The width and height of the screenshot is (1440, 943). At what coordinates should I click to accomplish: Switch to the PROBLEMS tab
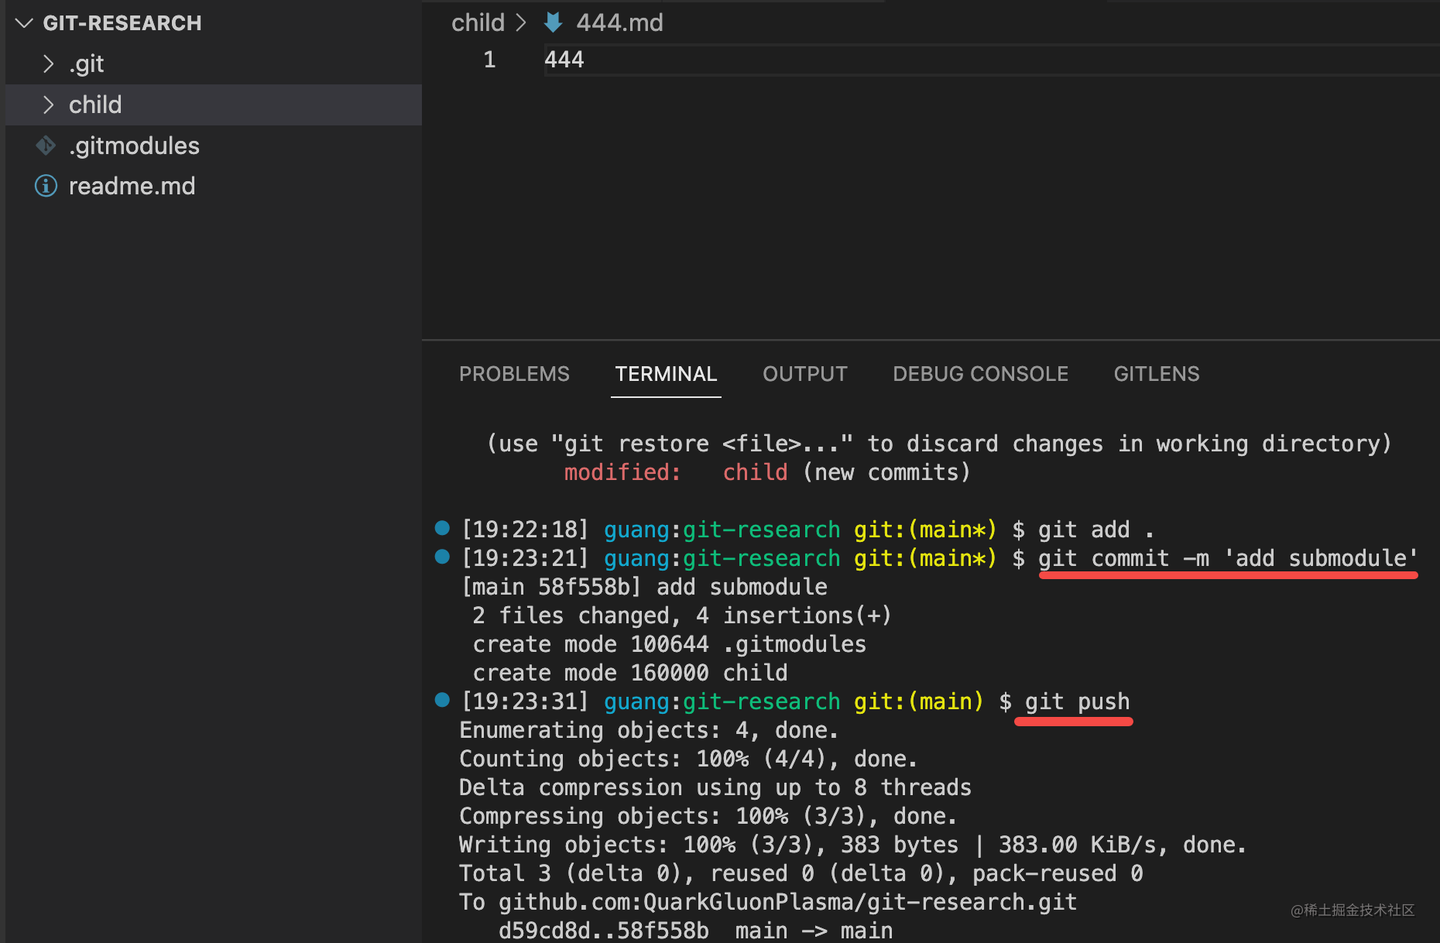click(514, 373)
